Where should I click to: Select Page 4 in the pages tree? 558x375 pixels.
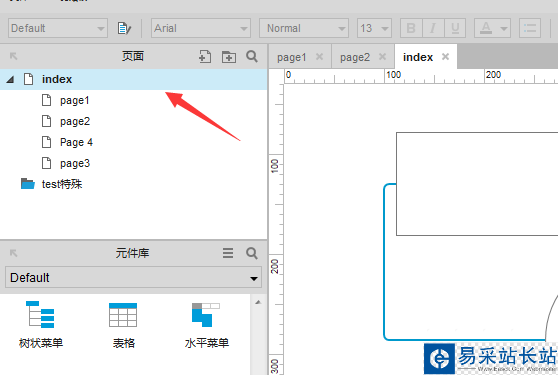coord(76,142)
